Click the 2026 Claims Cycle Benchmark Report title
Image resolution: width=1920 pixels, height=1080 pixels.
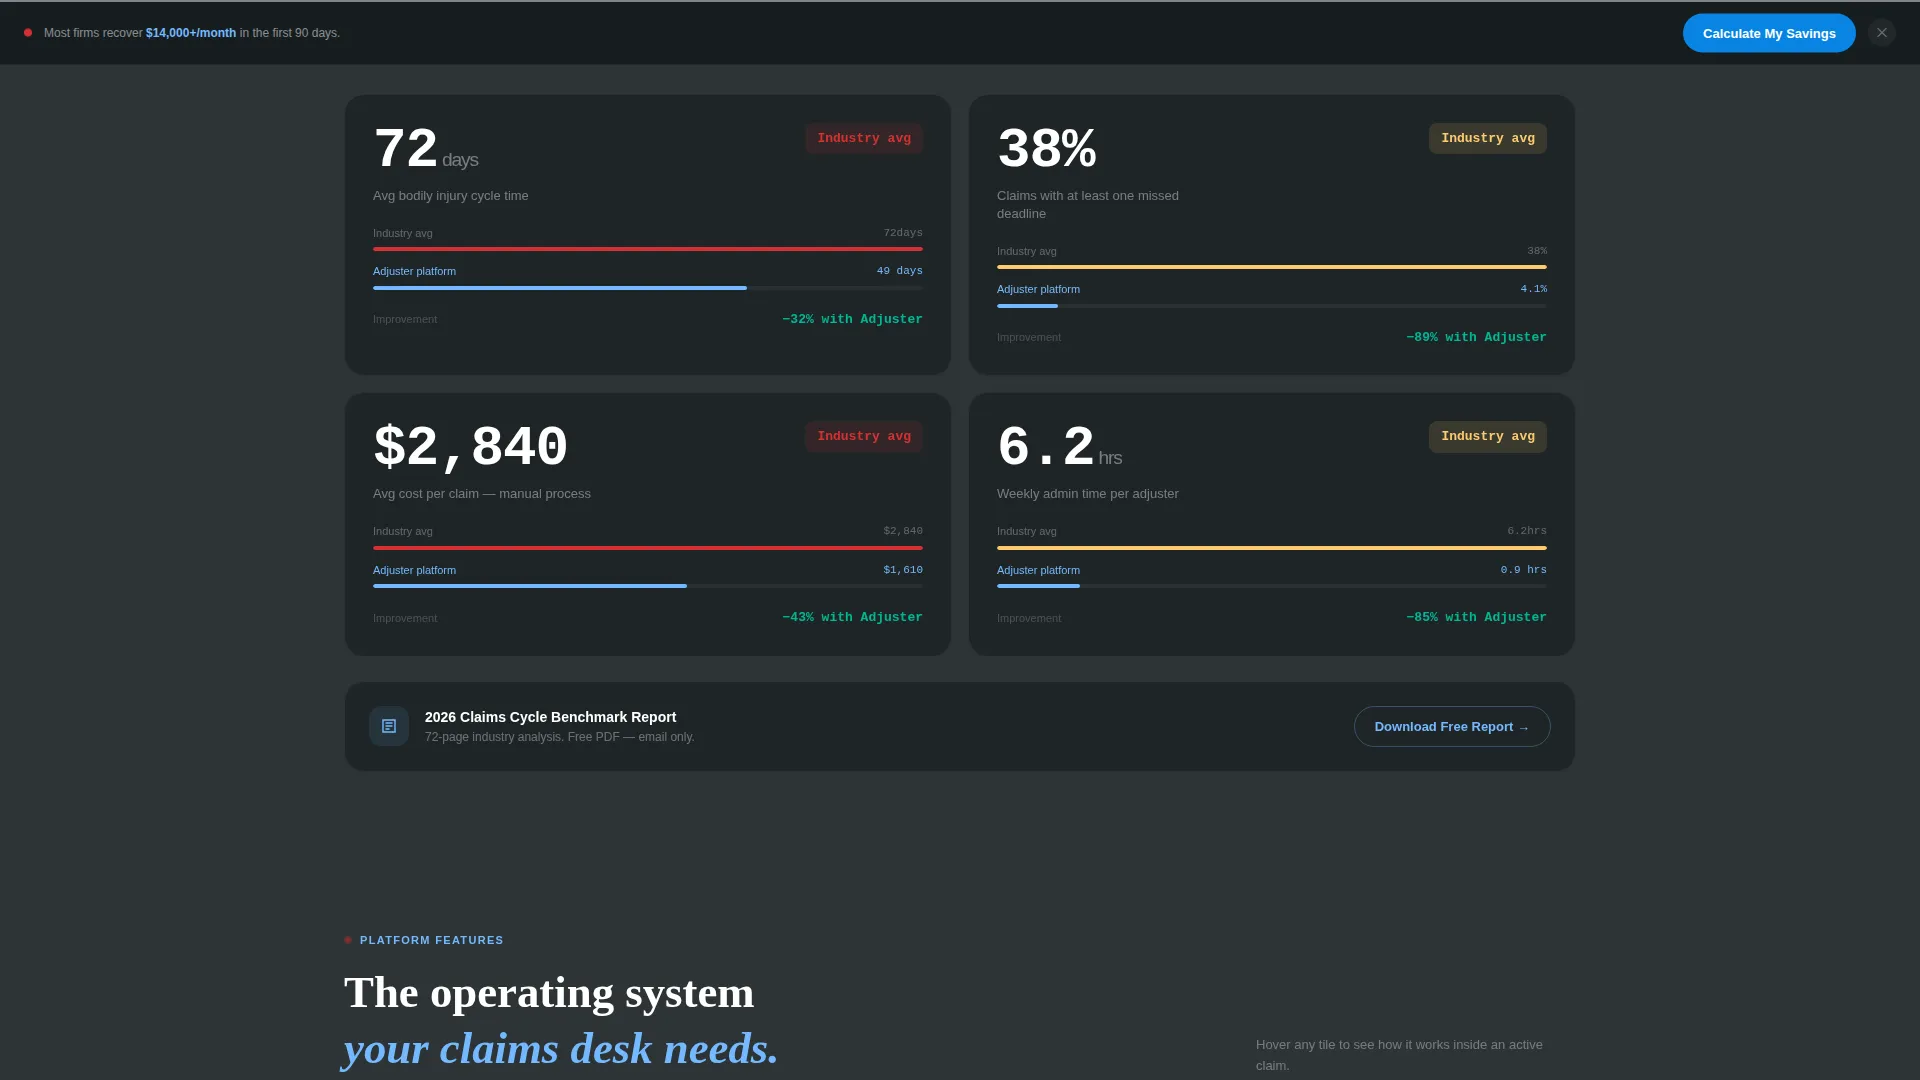550,717
